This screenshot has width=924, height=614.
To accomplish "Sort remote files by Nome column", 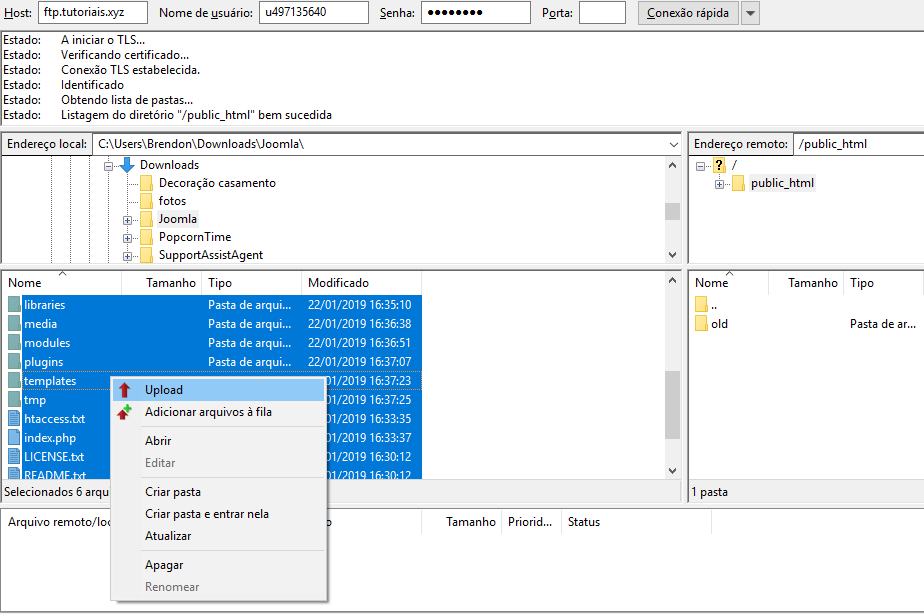I will [x=729, y=283].
